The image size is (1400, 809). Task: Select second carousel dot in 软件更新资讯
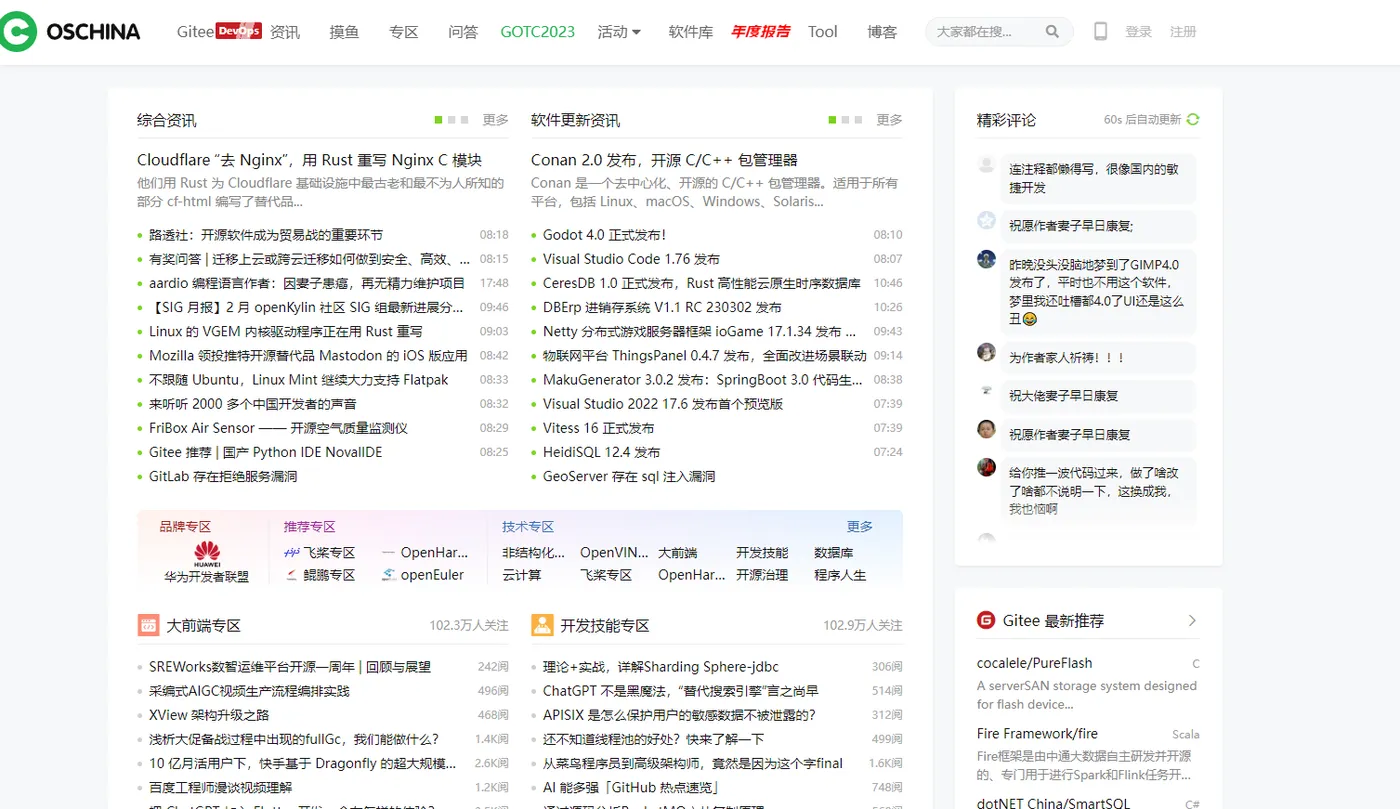coord(846,120)
